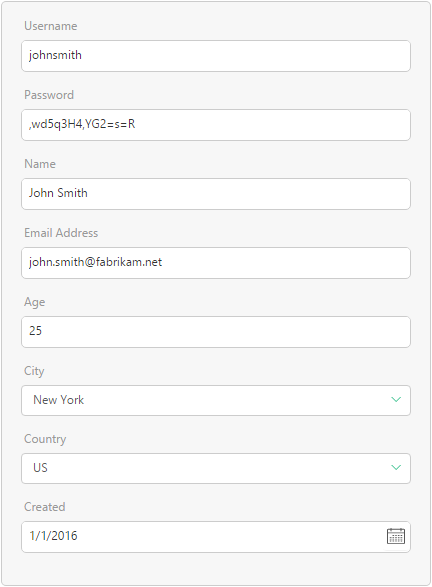
Task: Open the US country combo box
Action: point(216,468)
